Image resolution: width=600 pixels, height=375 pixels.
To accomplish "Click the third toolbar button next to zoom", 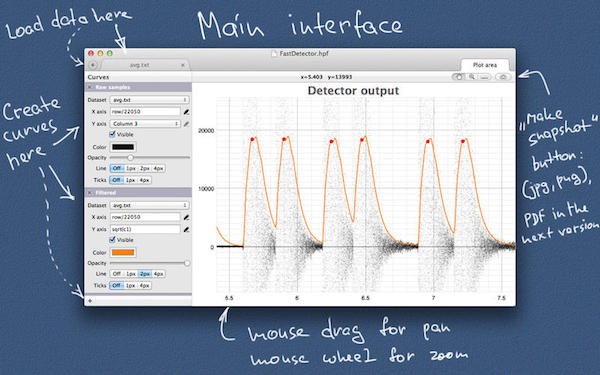I will tap(484, 77).
